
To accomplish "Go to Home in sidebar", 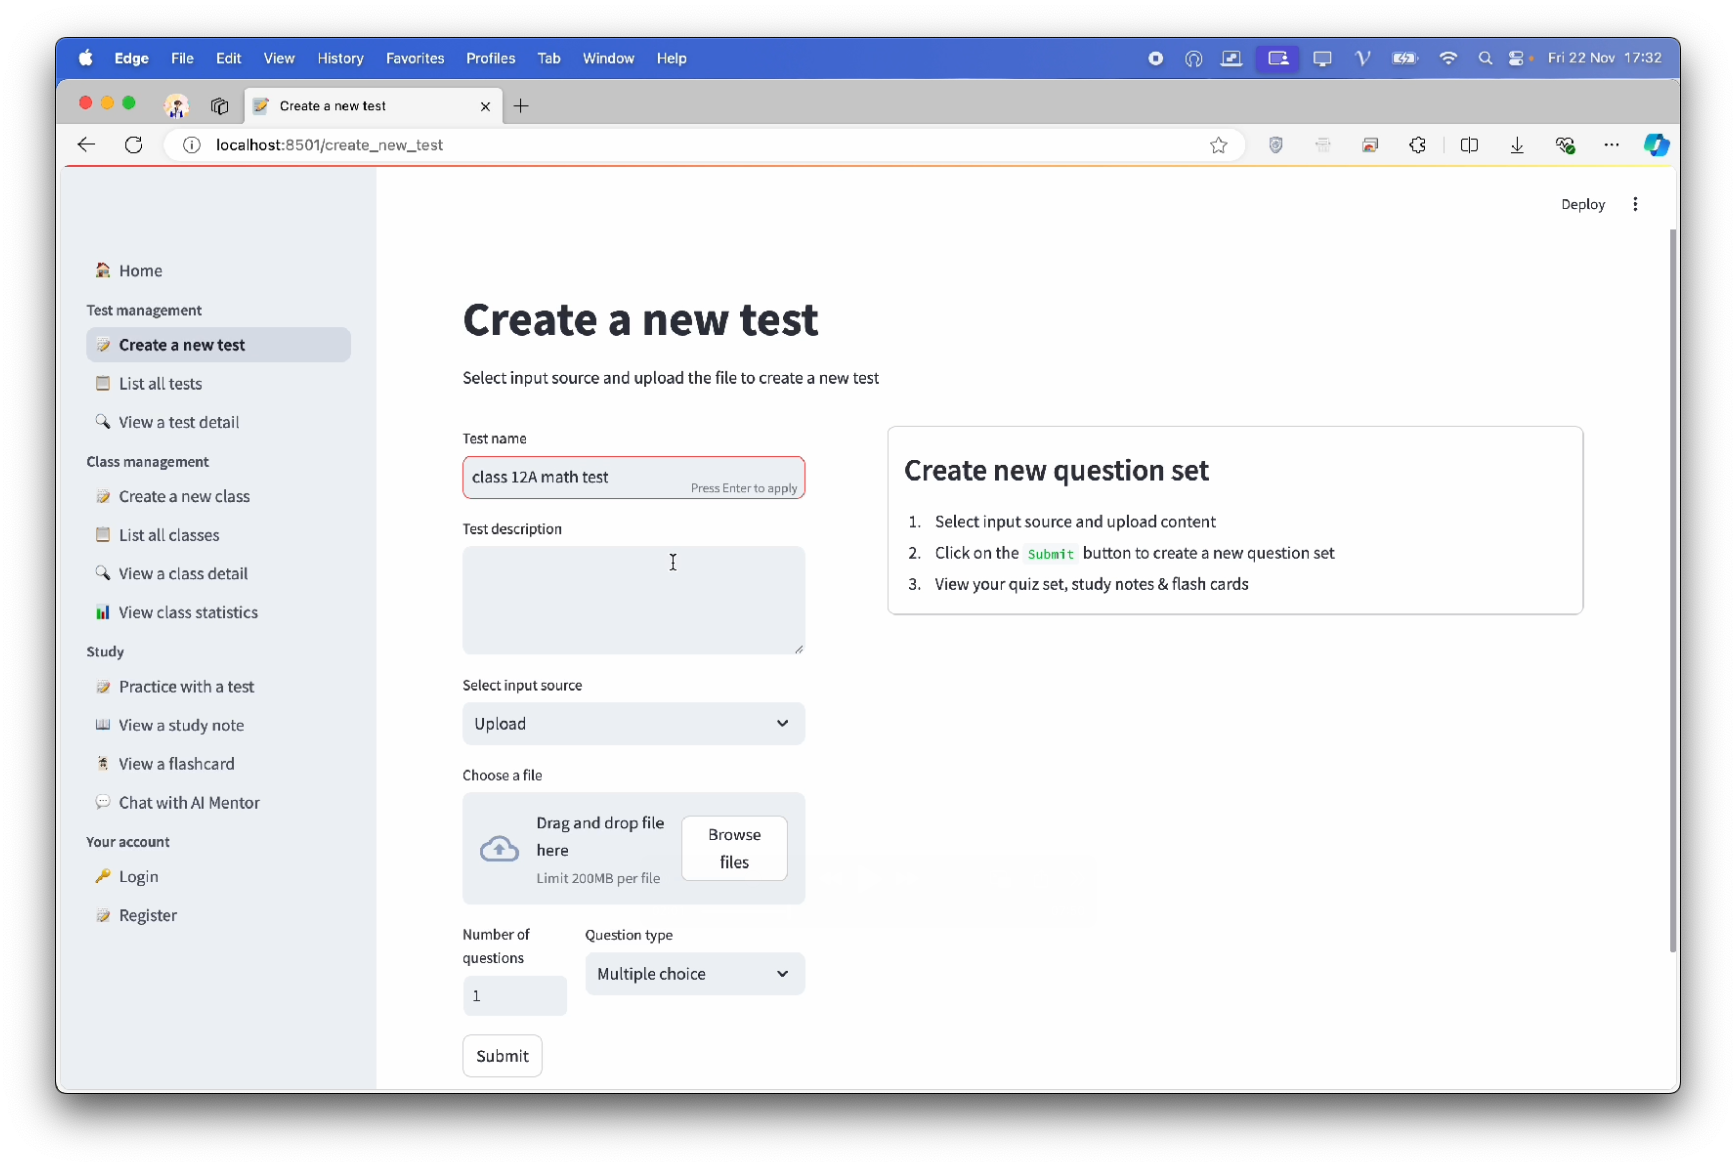I will [x=218, y=271].
